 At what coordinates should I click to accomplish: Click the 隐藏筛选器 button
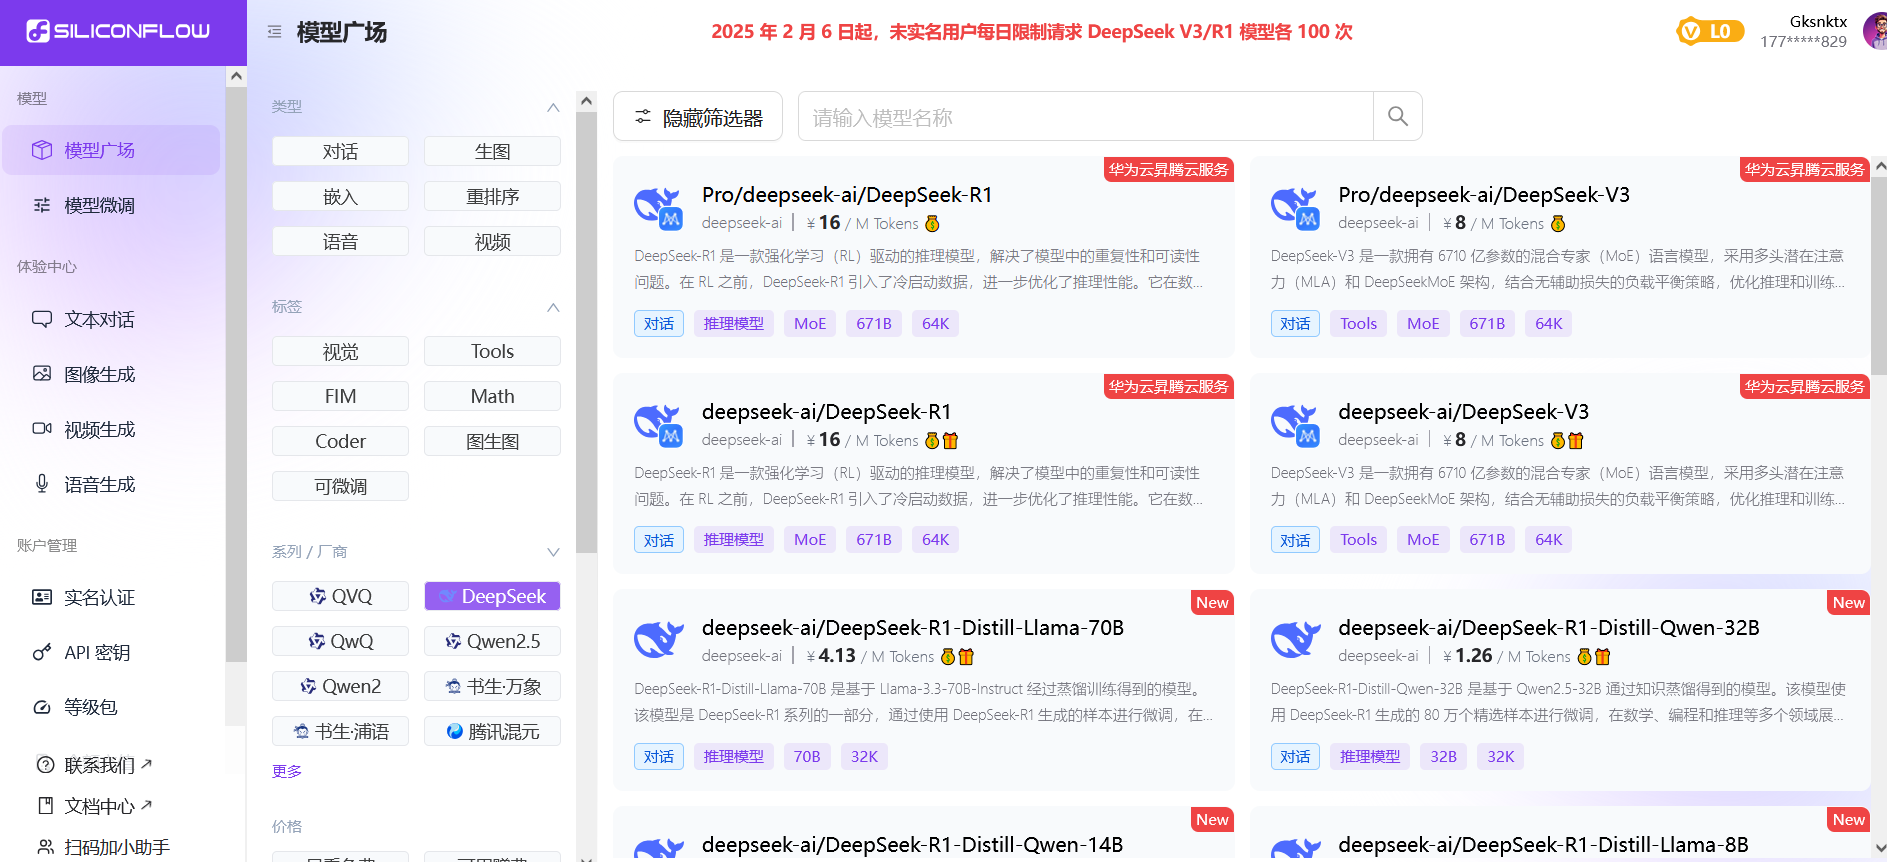(698, 117)
